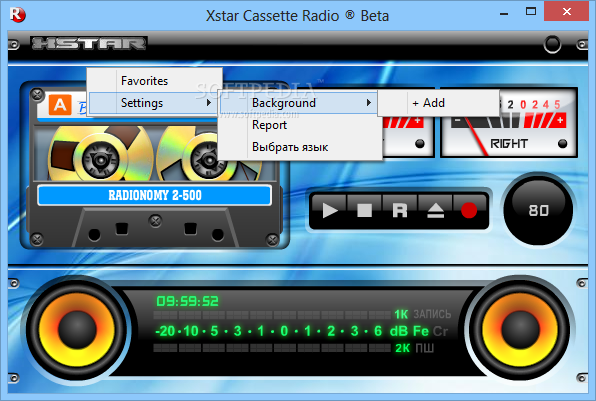Close the Xstar Cassette Radio window
This screenshot has height=401, width=596.
point(567,12)
